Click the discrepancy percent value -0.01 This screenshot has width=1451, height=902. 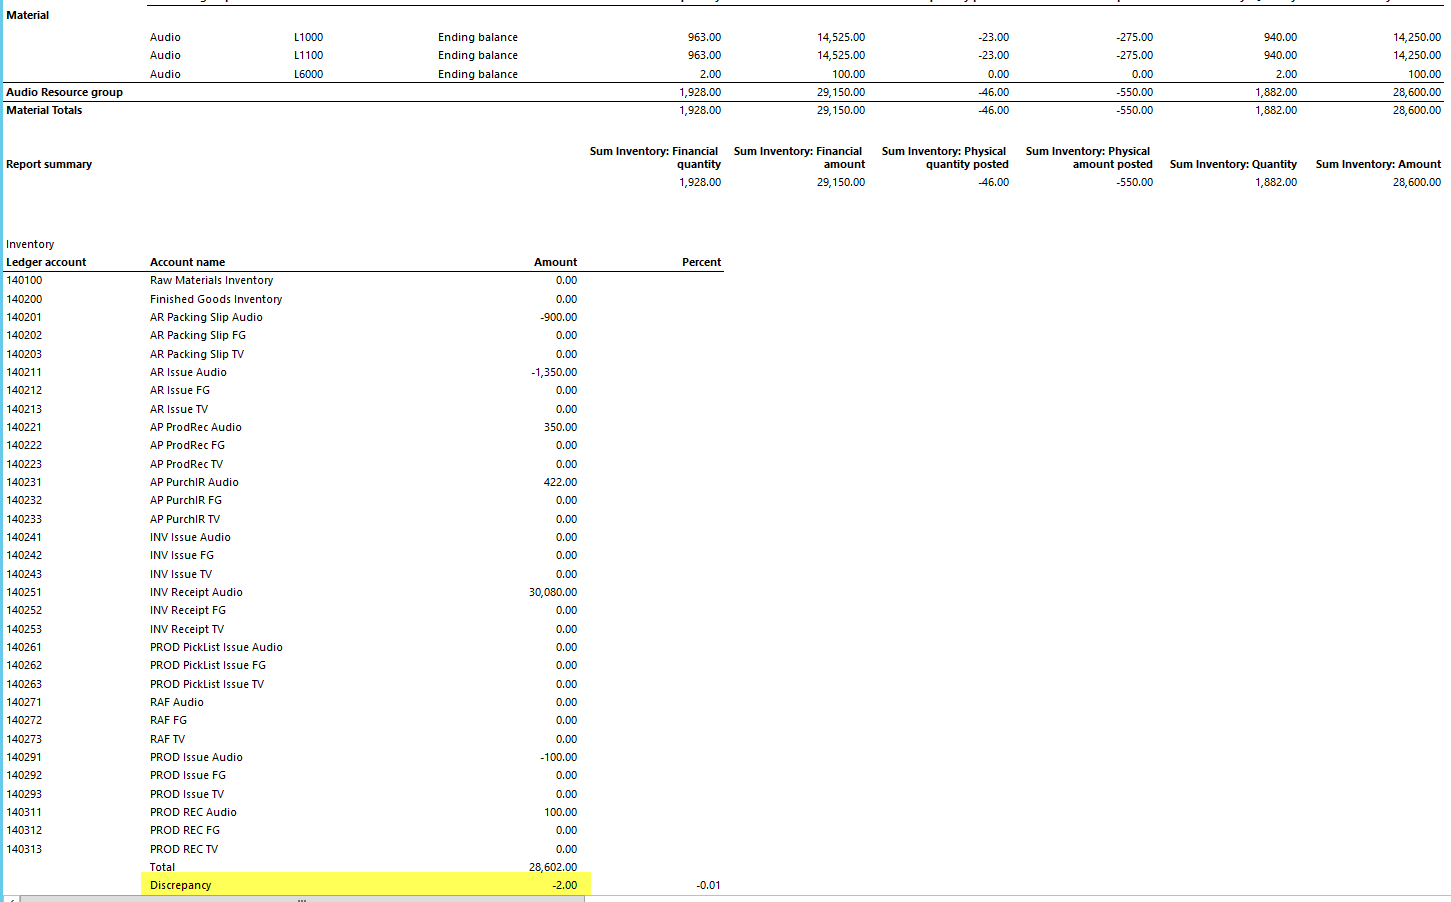(x=708, y=885)
